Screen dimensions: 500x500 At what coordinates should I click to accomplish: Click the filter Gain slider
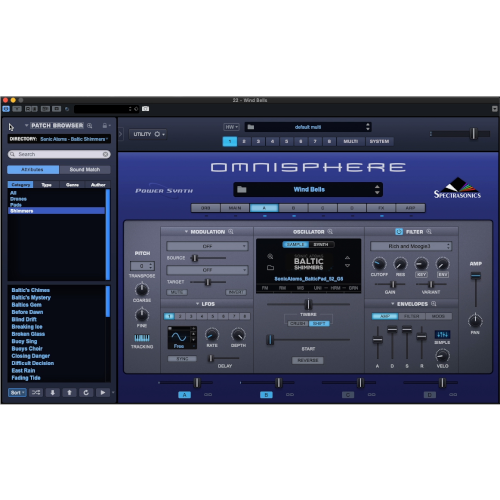393,284
